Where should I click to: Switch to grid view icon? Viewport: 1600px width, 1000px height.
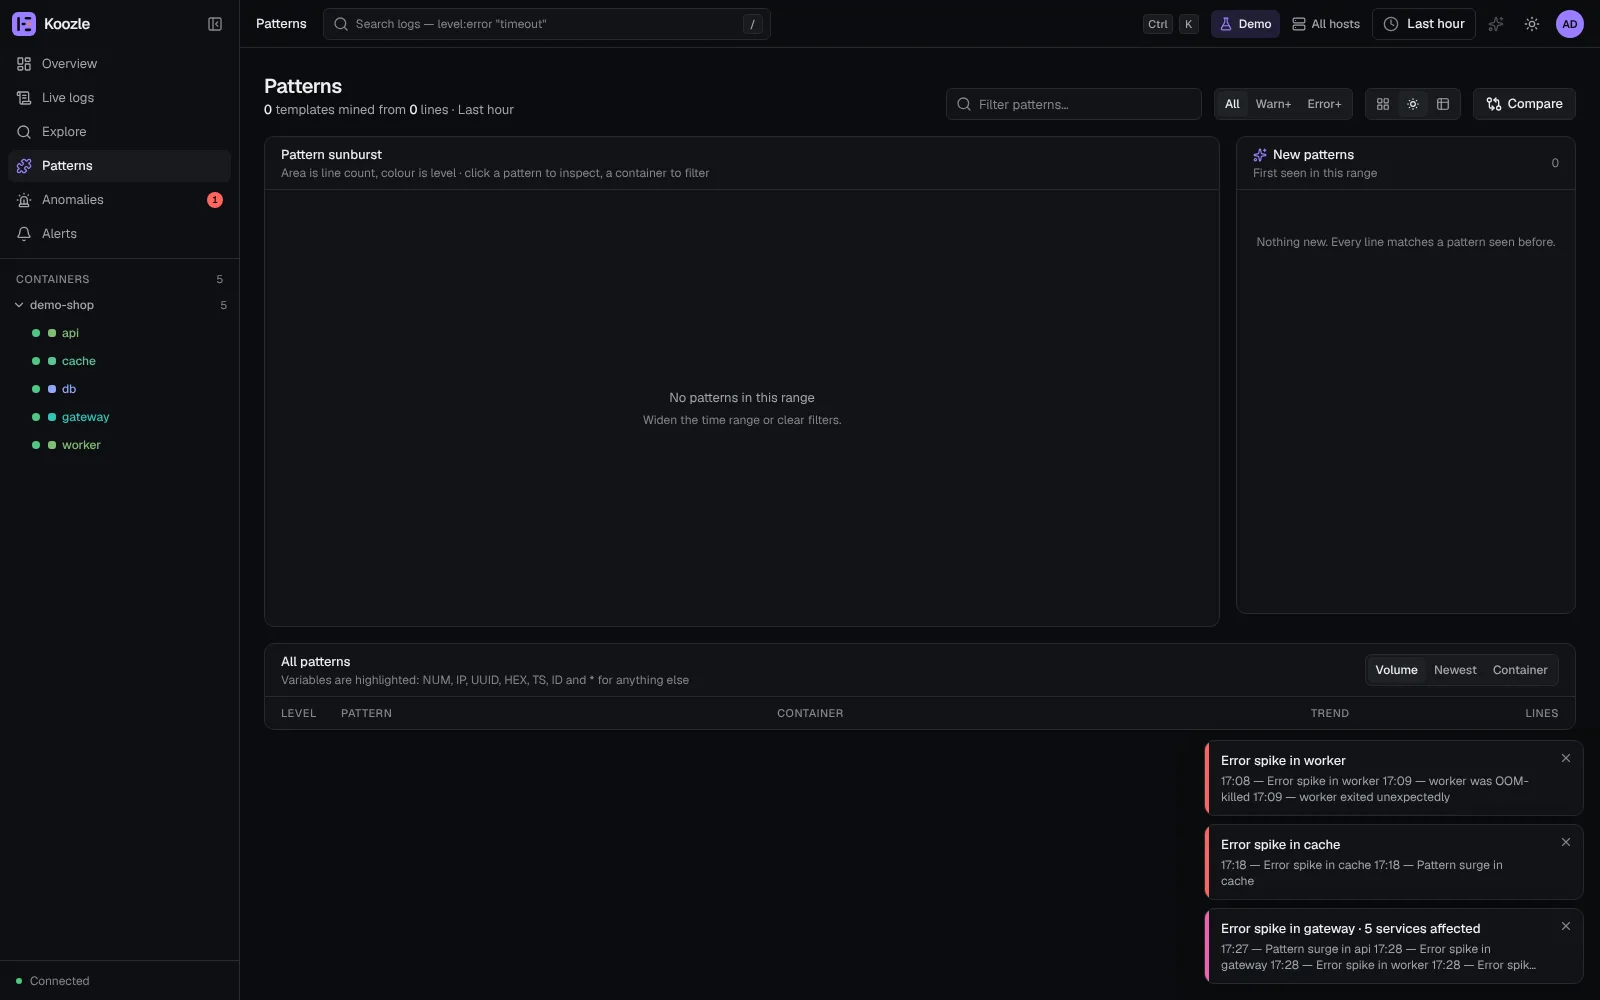click(1383, 104)
